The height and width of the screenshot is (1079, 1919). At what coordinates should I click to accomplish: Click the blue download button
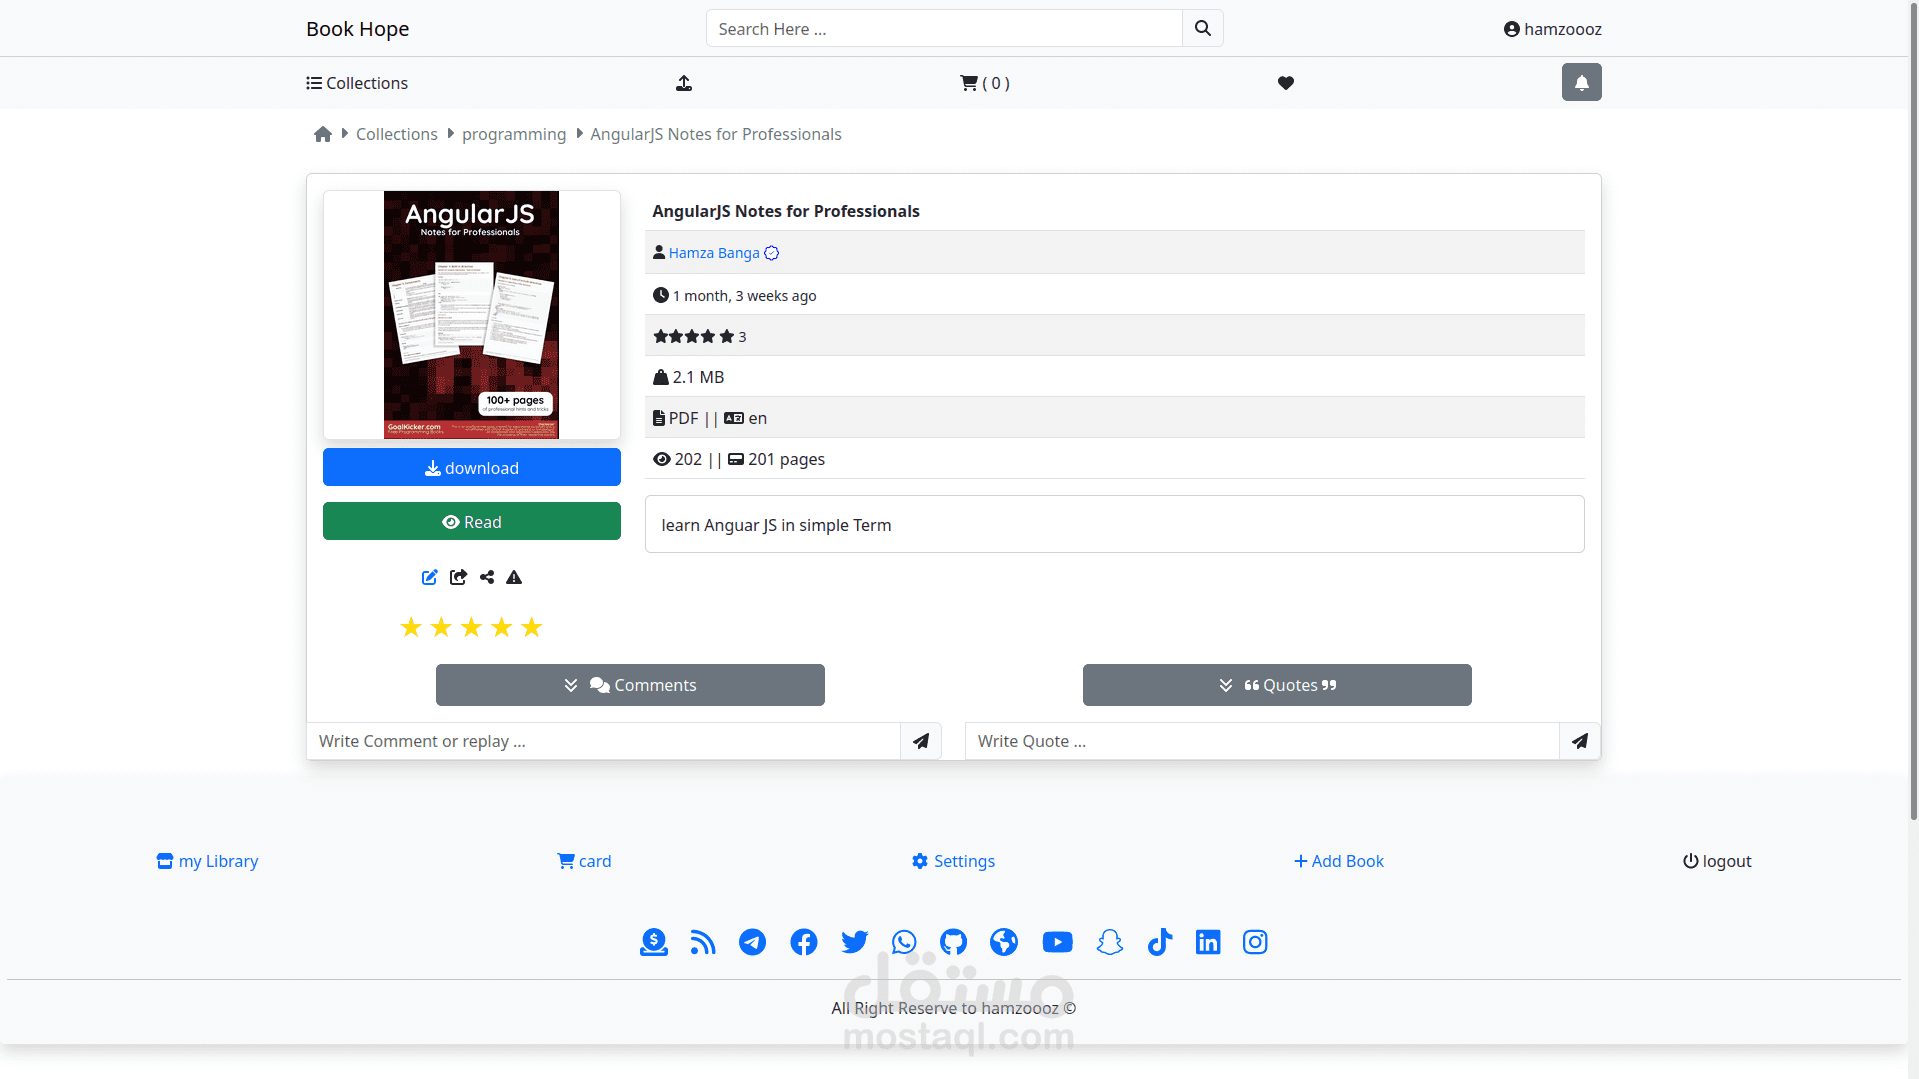472,467
